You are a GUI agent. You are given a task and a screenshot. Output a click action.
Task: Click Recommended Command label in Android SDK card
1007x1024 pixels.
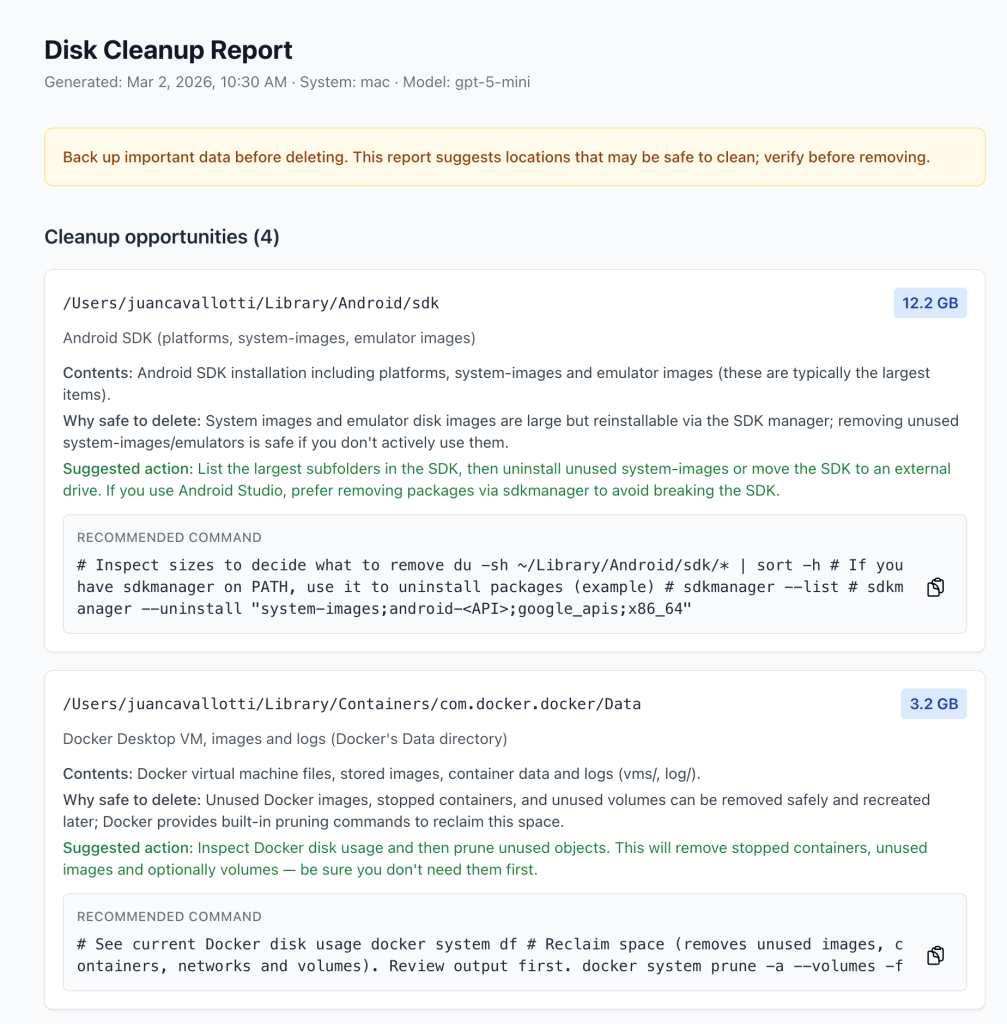pyautogui.click(x=169, y=537)
